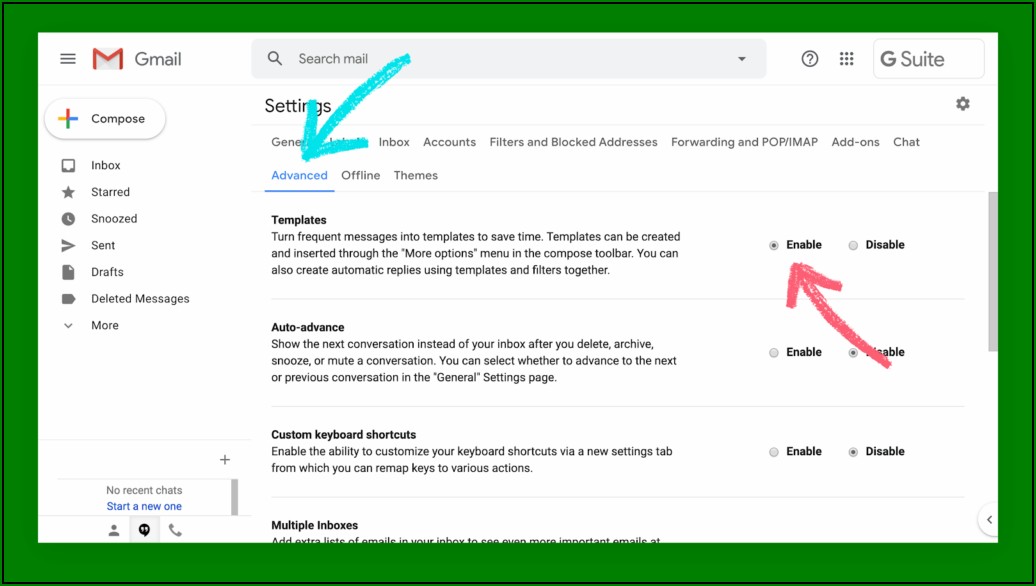Switch to the Inbox settings tab
The width and height of the screenshot is (1036, 586).
(394, 142)
